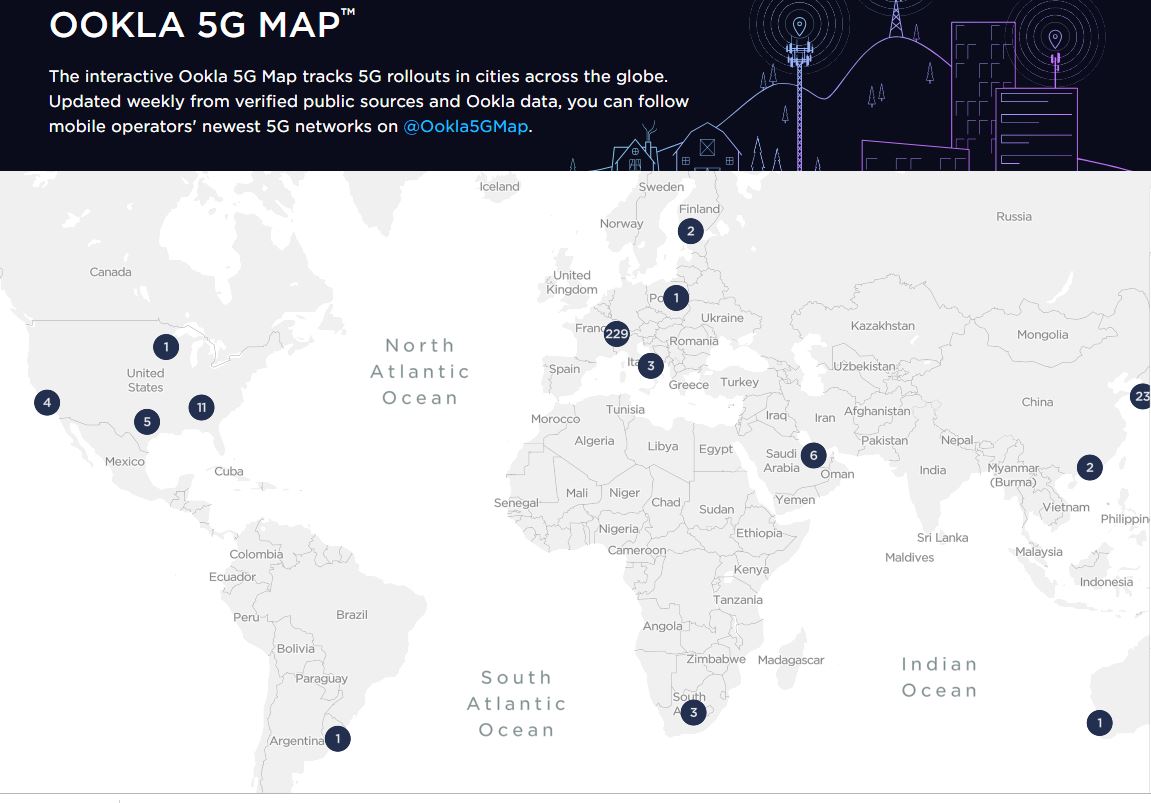
Task: Click the India country label
Action: (x=933, y=470)
